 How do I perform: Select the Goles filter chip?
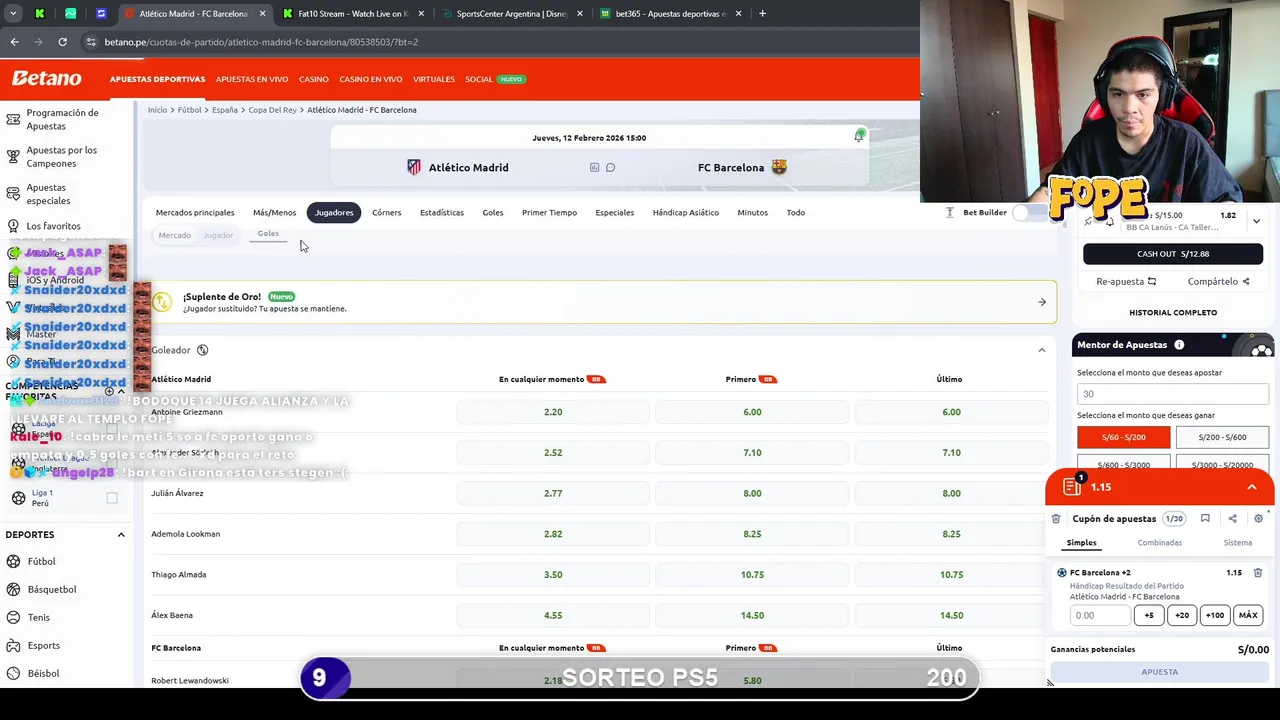pos(268,234)
